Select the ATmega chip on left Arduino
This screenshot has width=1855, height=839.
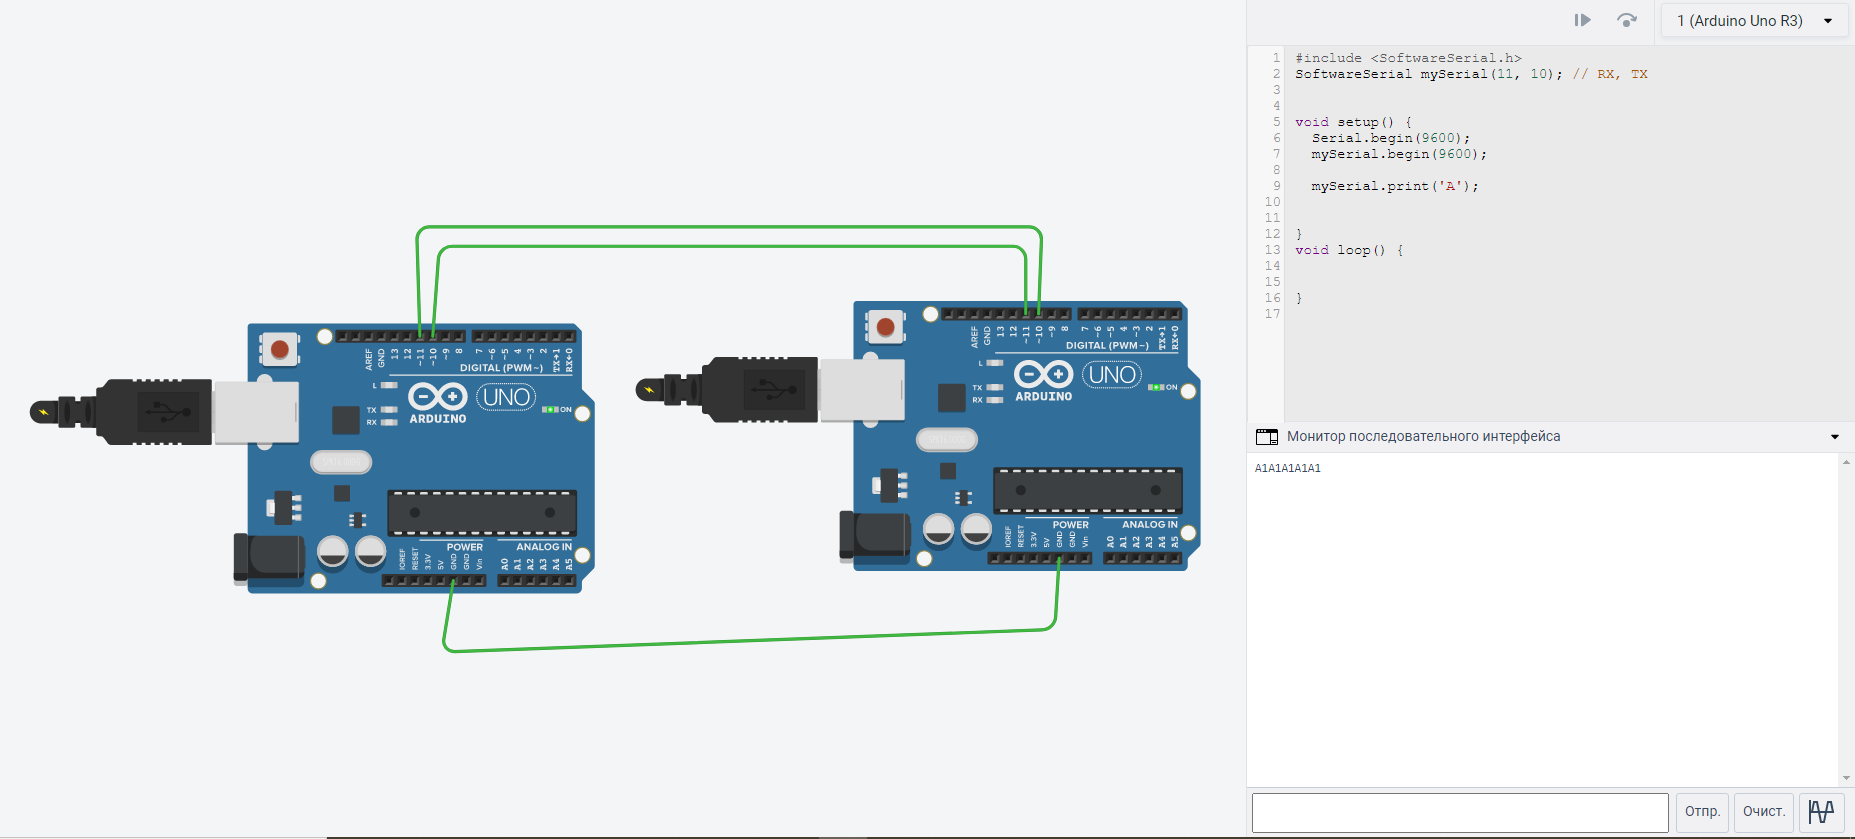click(x=482, y=513)
